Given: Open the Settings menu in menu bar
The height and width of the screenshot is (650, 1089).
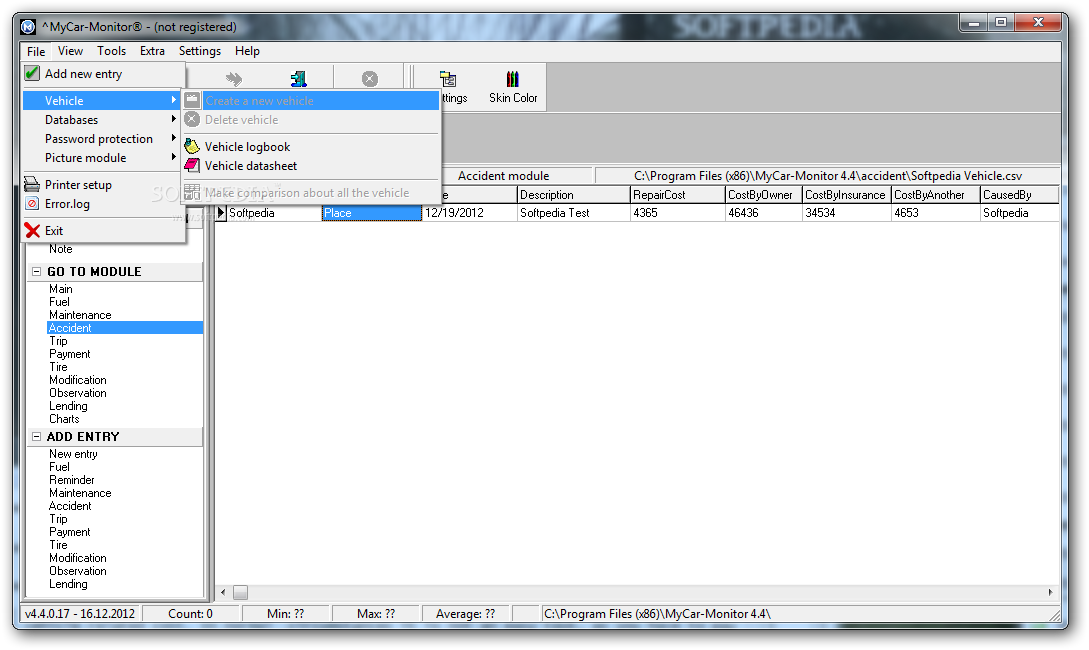Looking at the screenshot, I should 199,51.
